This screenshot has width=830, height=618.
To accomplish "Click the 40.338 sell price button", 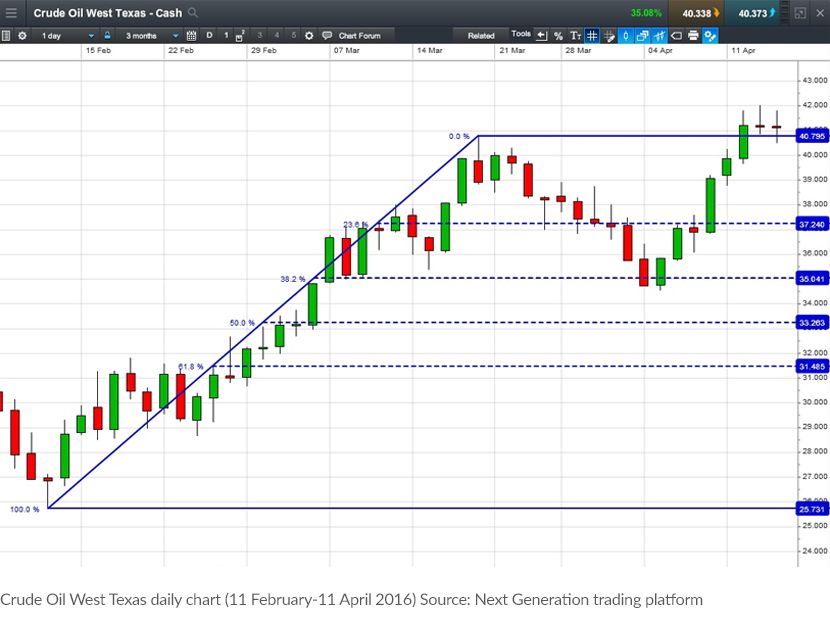I will click(697, 13).
